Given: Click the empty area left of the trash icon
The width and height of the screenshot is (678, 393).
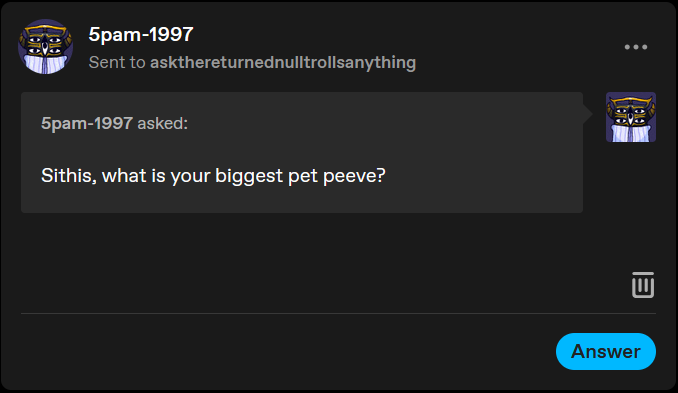Looking at the screenshot, I should (x=324, y=284).
